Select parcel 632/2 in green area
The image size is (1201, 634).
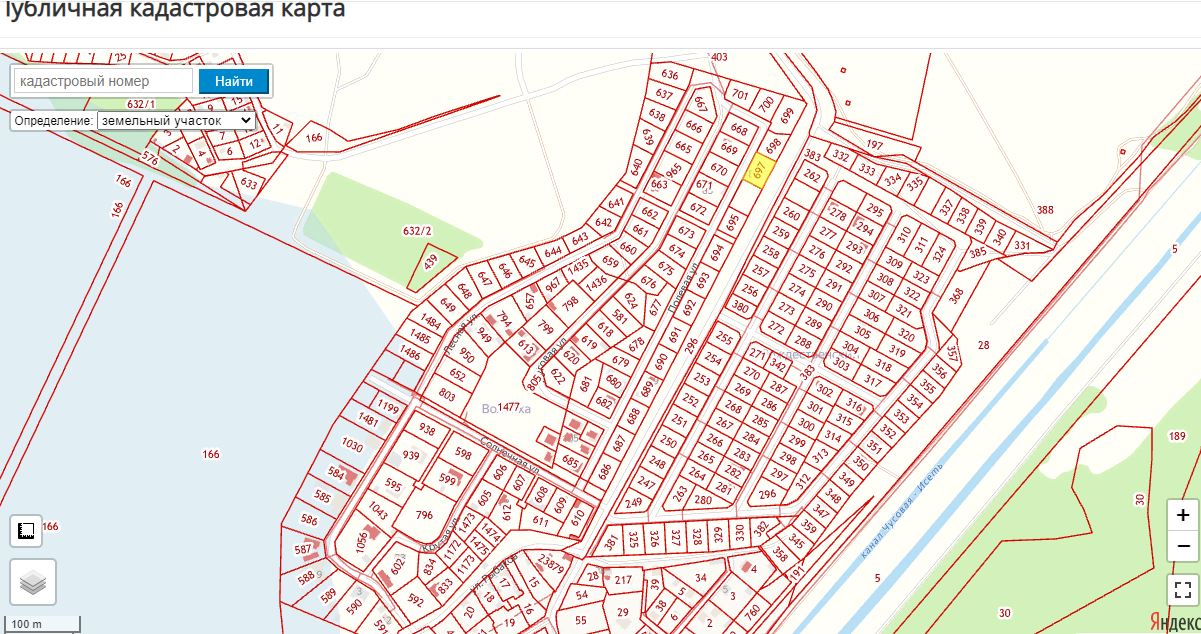pos(417,231)
